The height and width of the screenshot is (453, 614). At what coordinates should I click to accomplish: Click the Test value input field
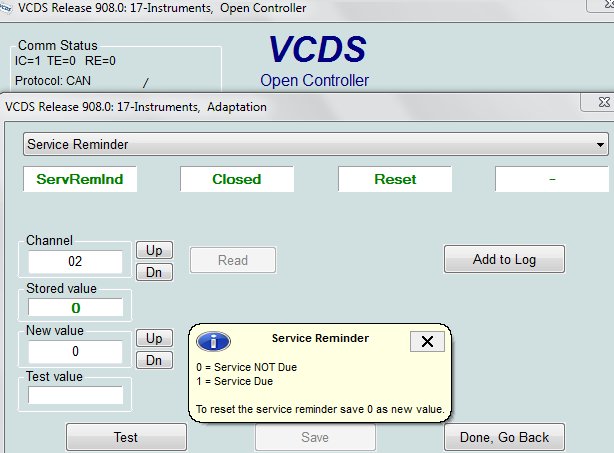75,395
